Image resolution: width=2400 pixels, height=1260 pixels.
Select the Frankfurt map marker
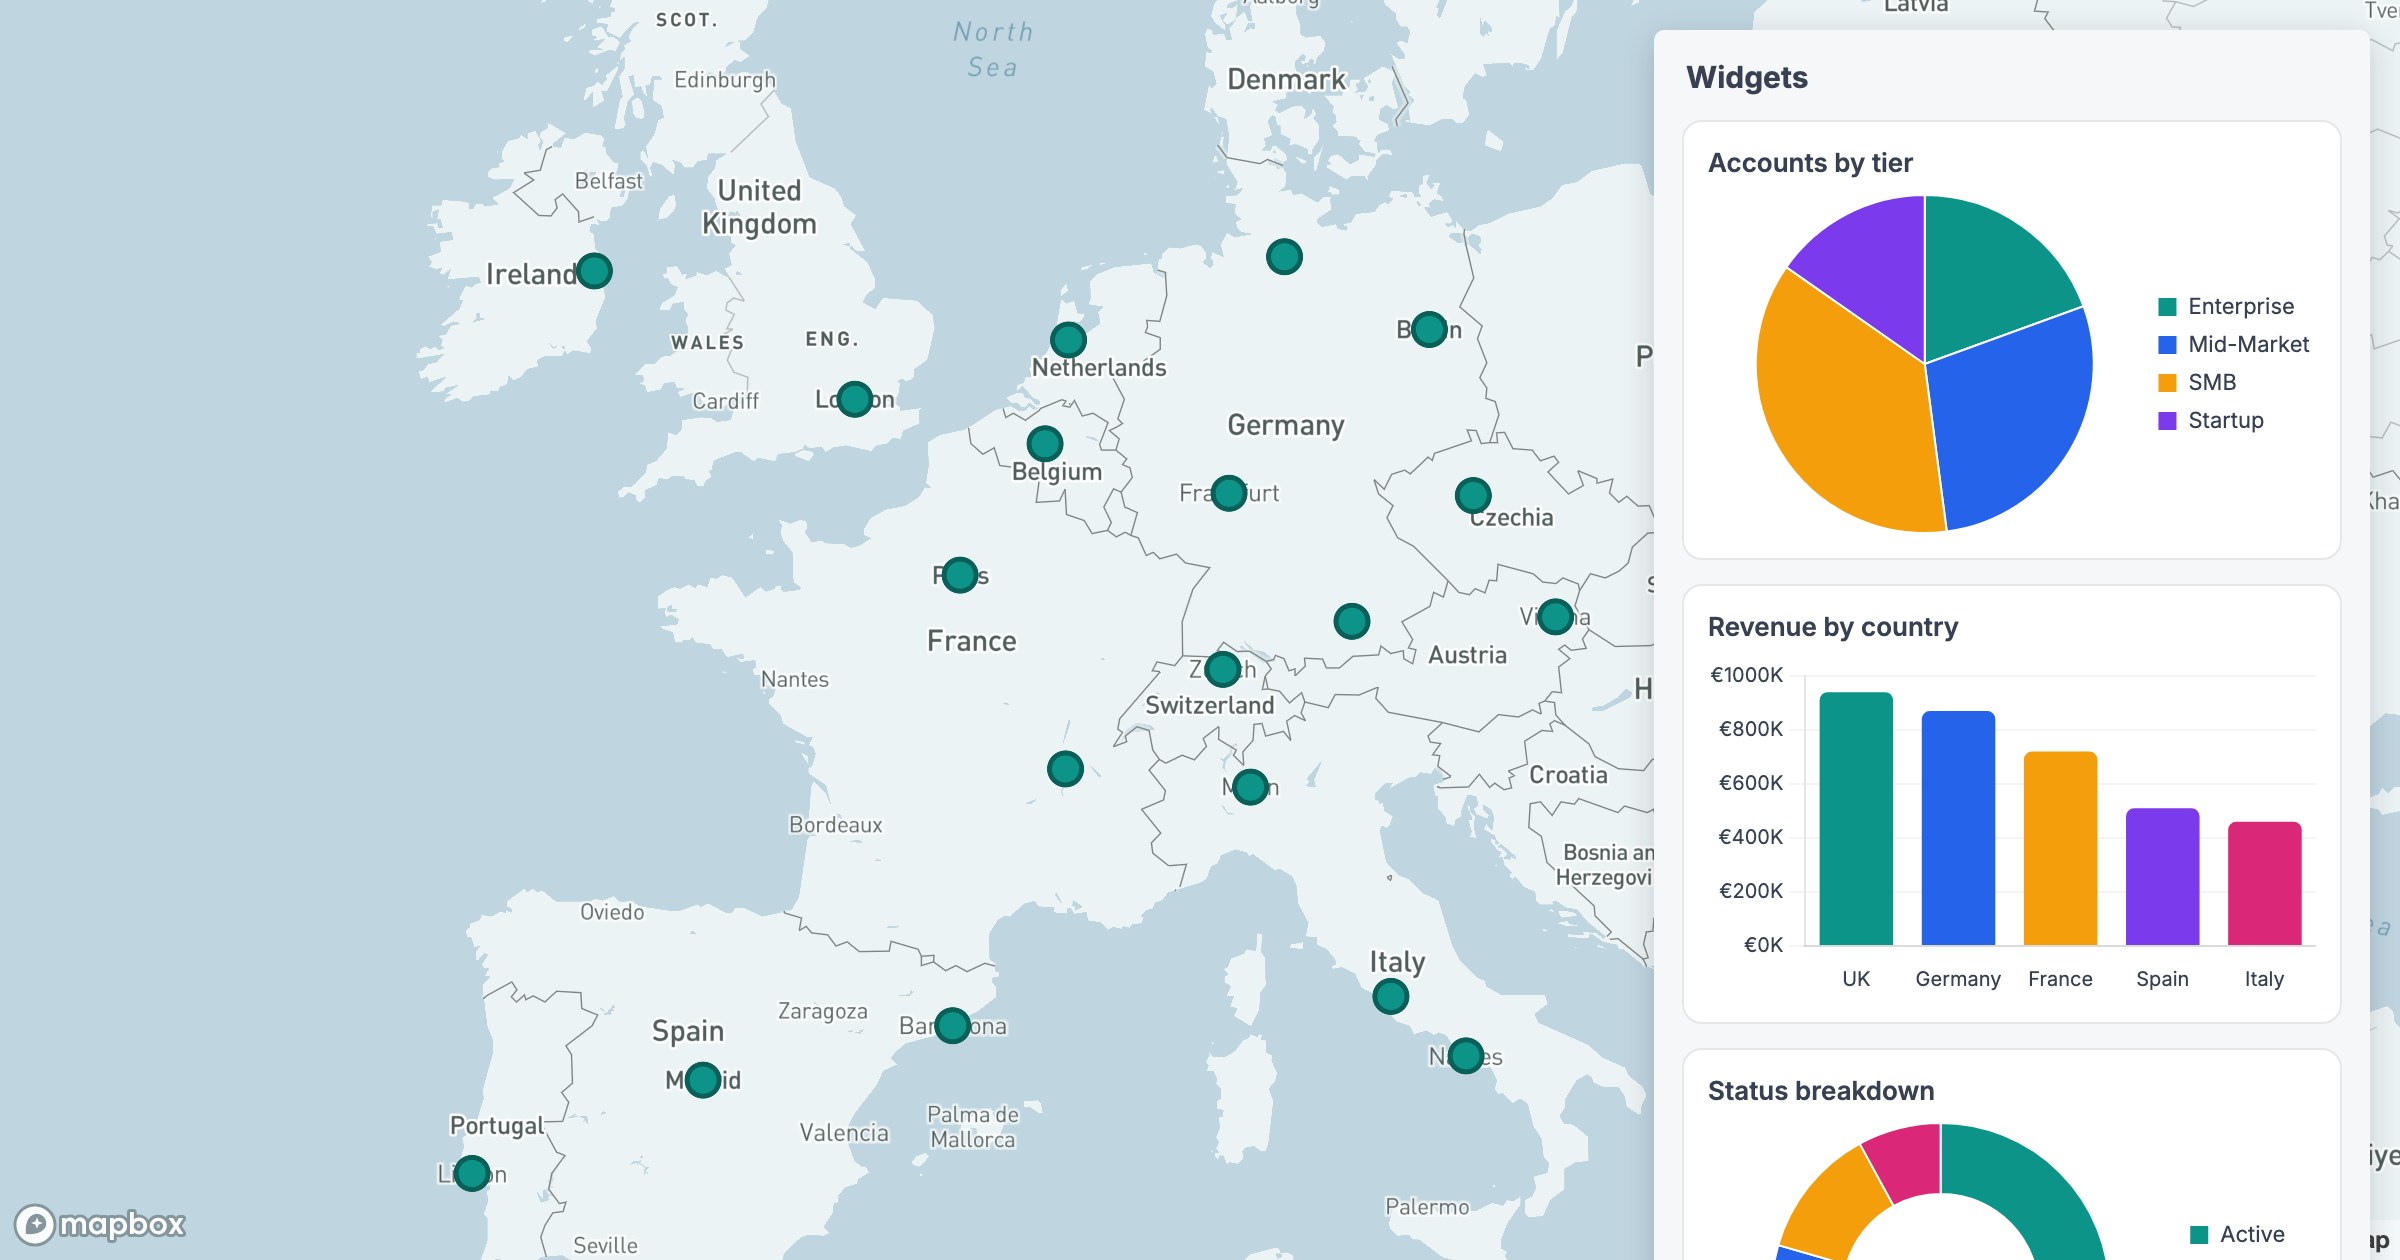click(1229, 493)
